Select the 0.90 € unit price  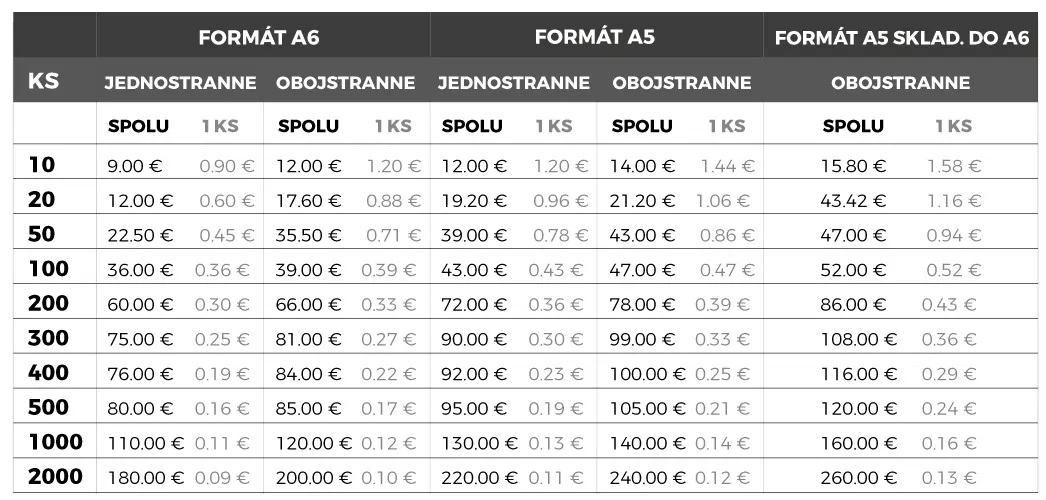coord(226,166)
